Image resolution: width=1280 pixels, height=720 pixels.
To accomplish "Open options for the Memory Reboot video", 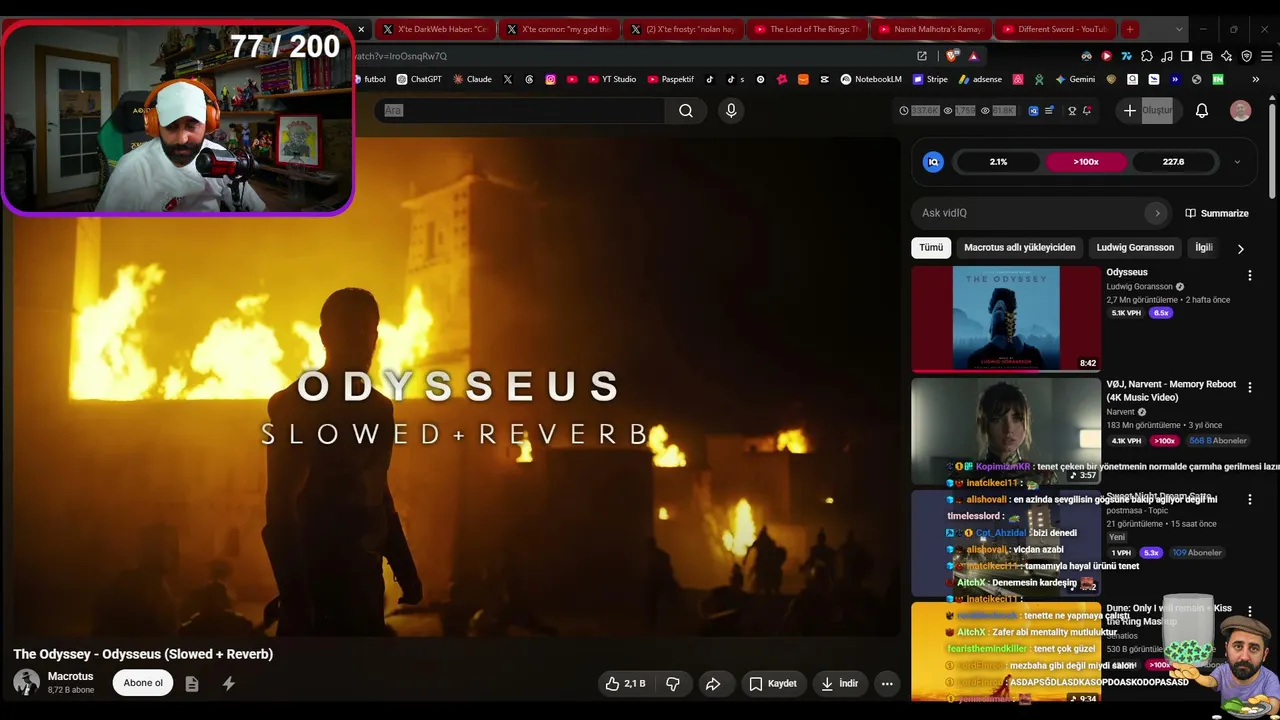I will pyautogui.click(x=1249, y=387).
